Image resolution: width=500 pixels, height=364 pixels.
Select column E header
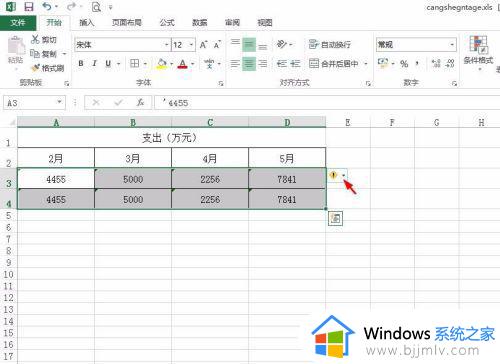pyautogui.click(x=348, y=122)
